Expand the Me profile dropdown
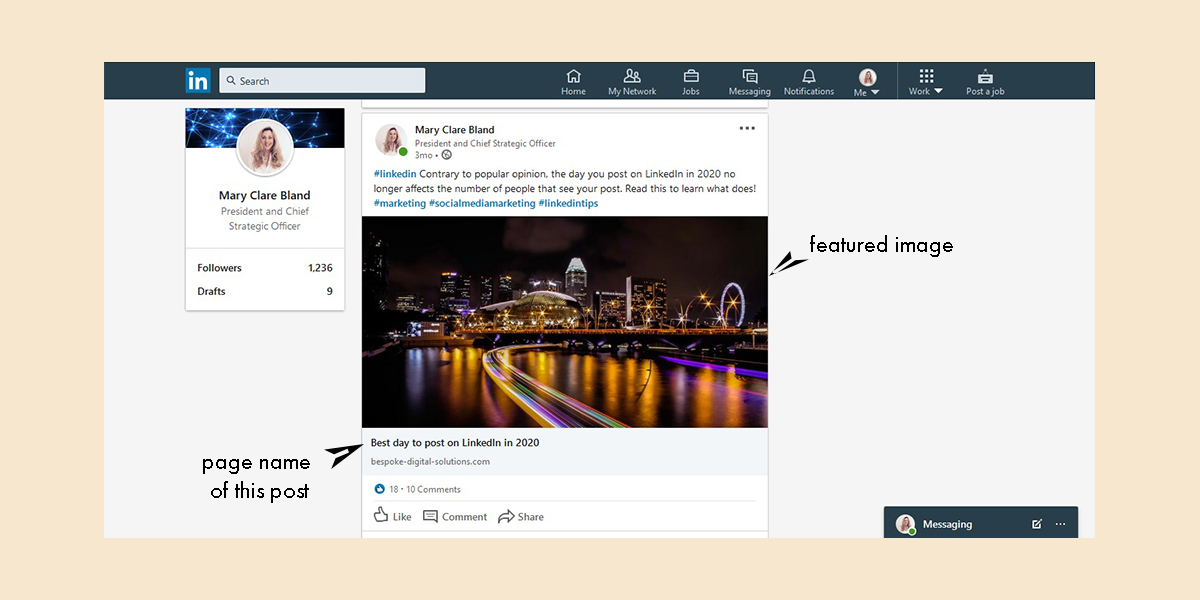Image resolution: width=1200 pixels, height=600 pixels. click(x=867, y=83)
